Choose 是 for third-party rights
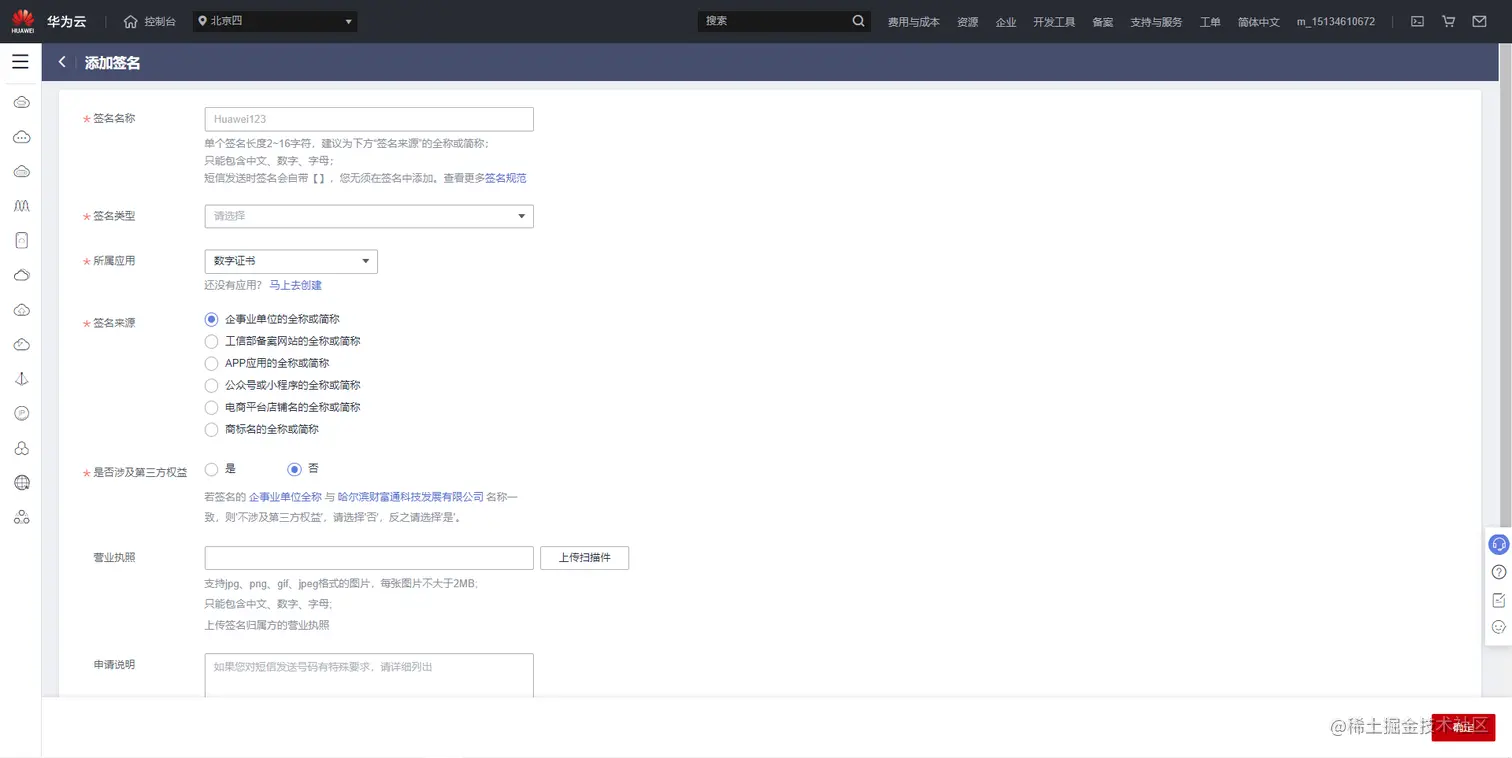This screenshot has height=758, width=1512. 211,469
